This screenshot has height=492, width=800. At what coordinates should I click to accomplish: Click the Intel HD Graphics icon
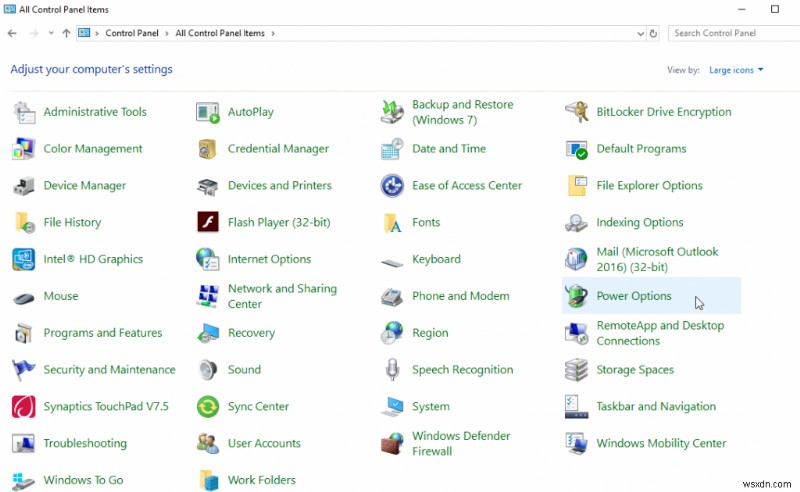click(x=23, y=259)
